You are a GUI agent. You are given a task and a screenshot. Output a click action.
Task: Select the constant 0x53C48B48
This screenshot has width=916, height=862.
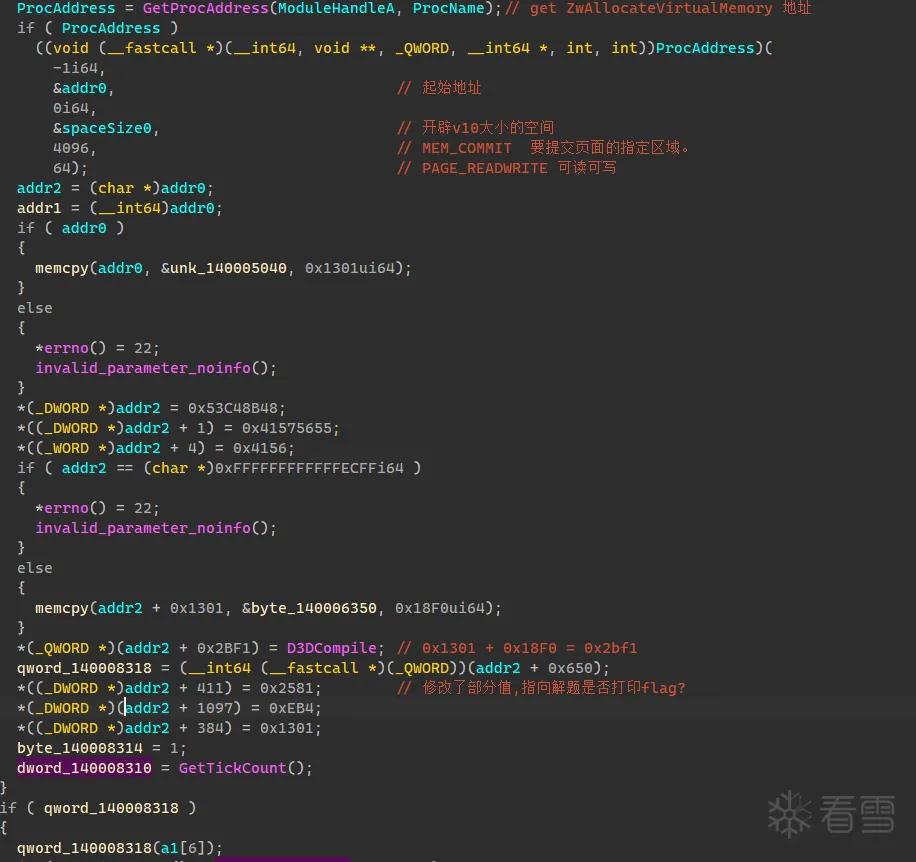233,408
